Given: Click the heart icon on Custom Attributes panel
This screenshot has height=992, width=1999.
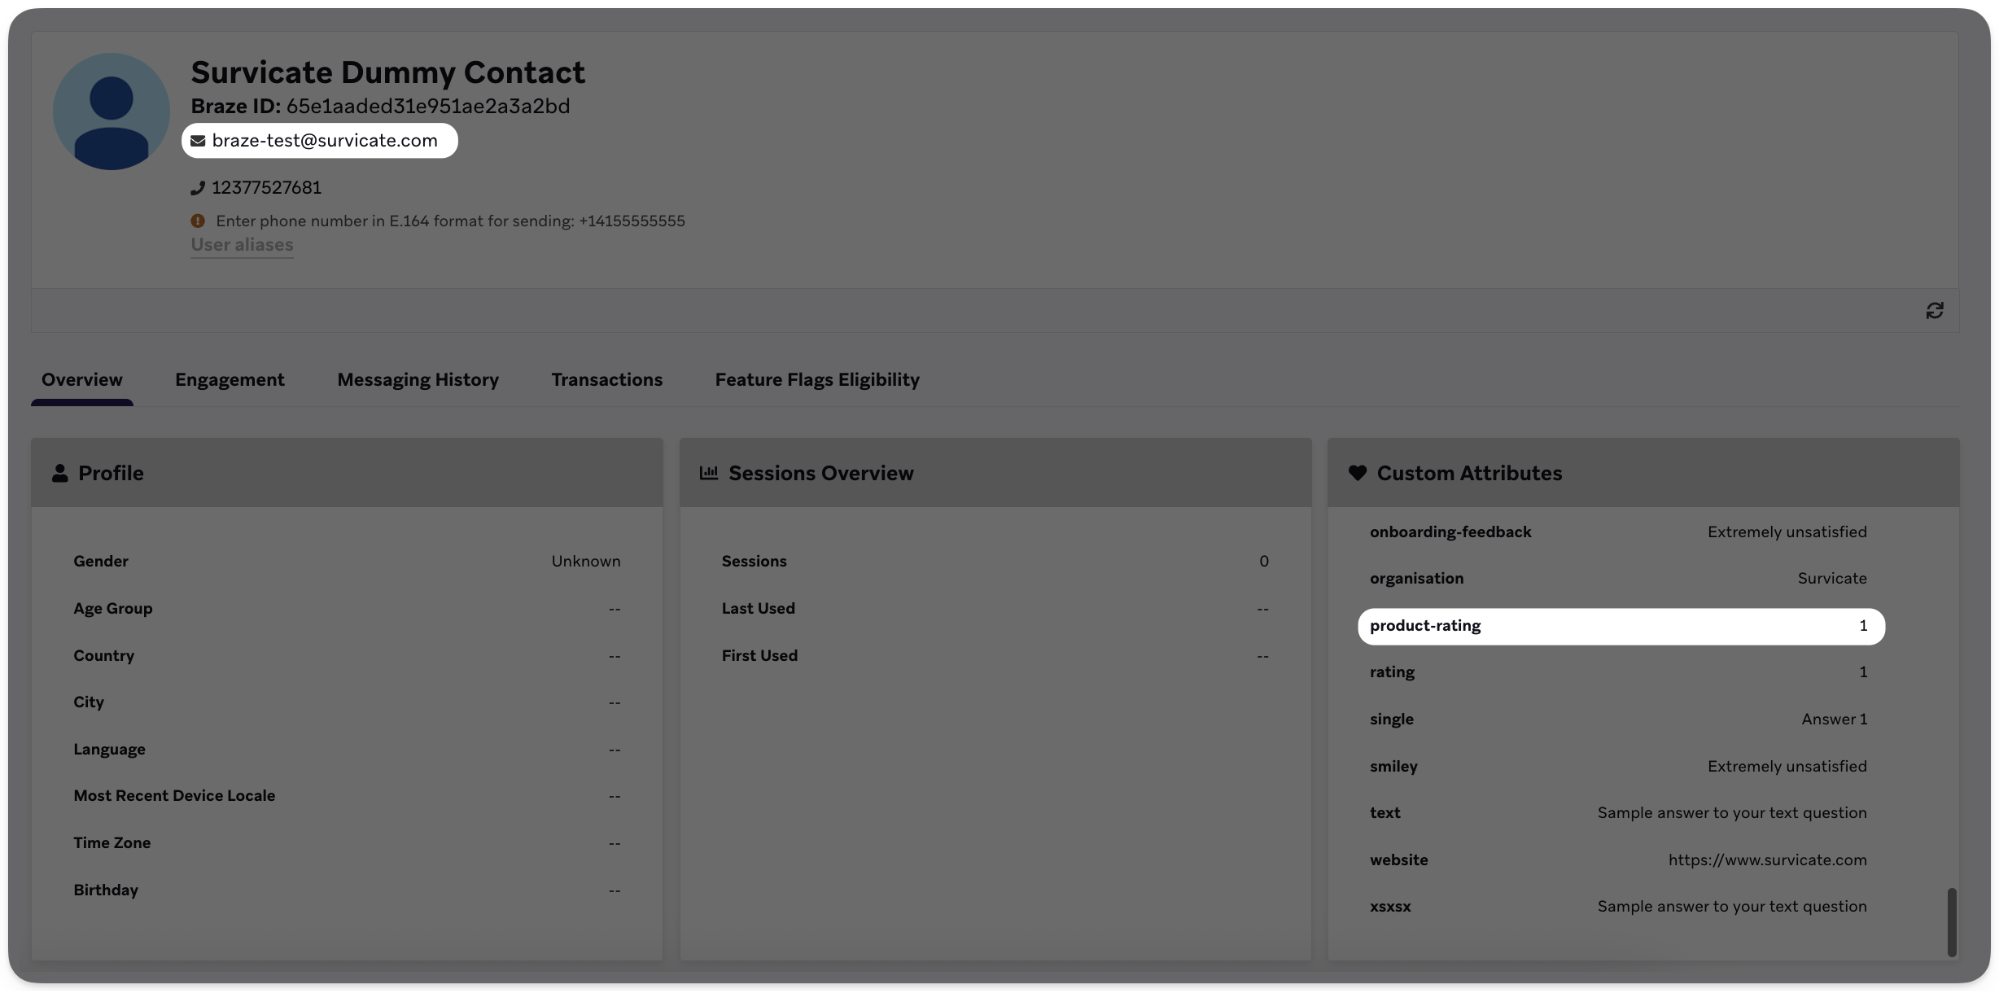Looking at the screenshot, I should (x=1357, y=473).
